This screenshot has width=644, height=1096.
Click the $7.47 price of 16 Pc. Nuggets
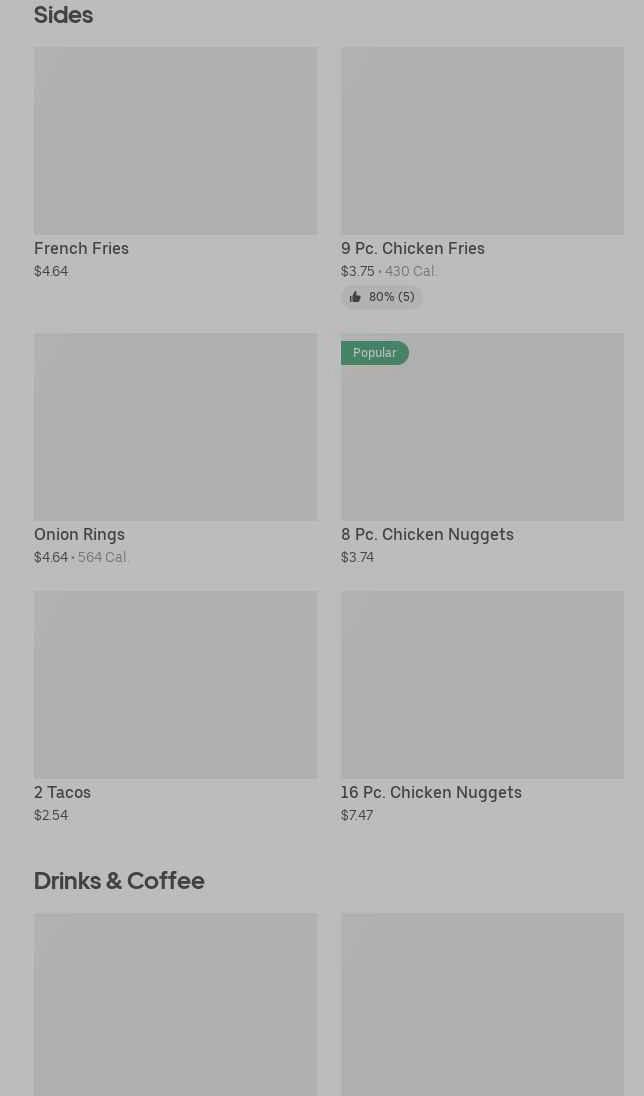357,815
